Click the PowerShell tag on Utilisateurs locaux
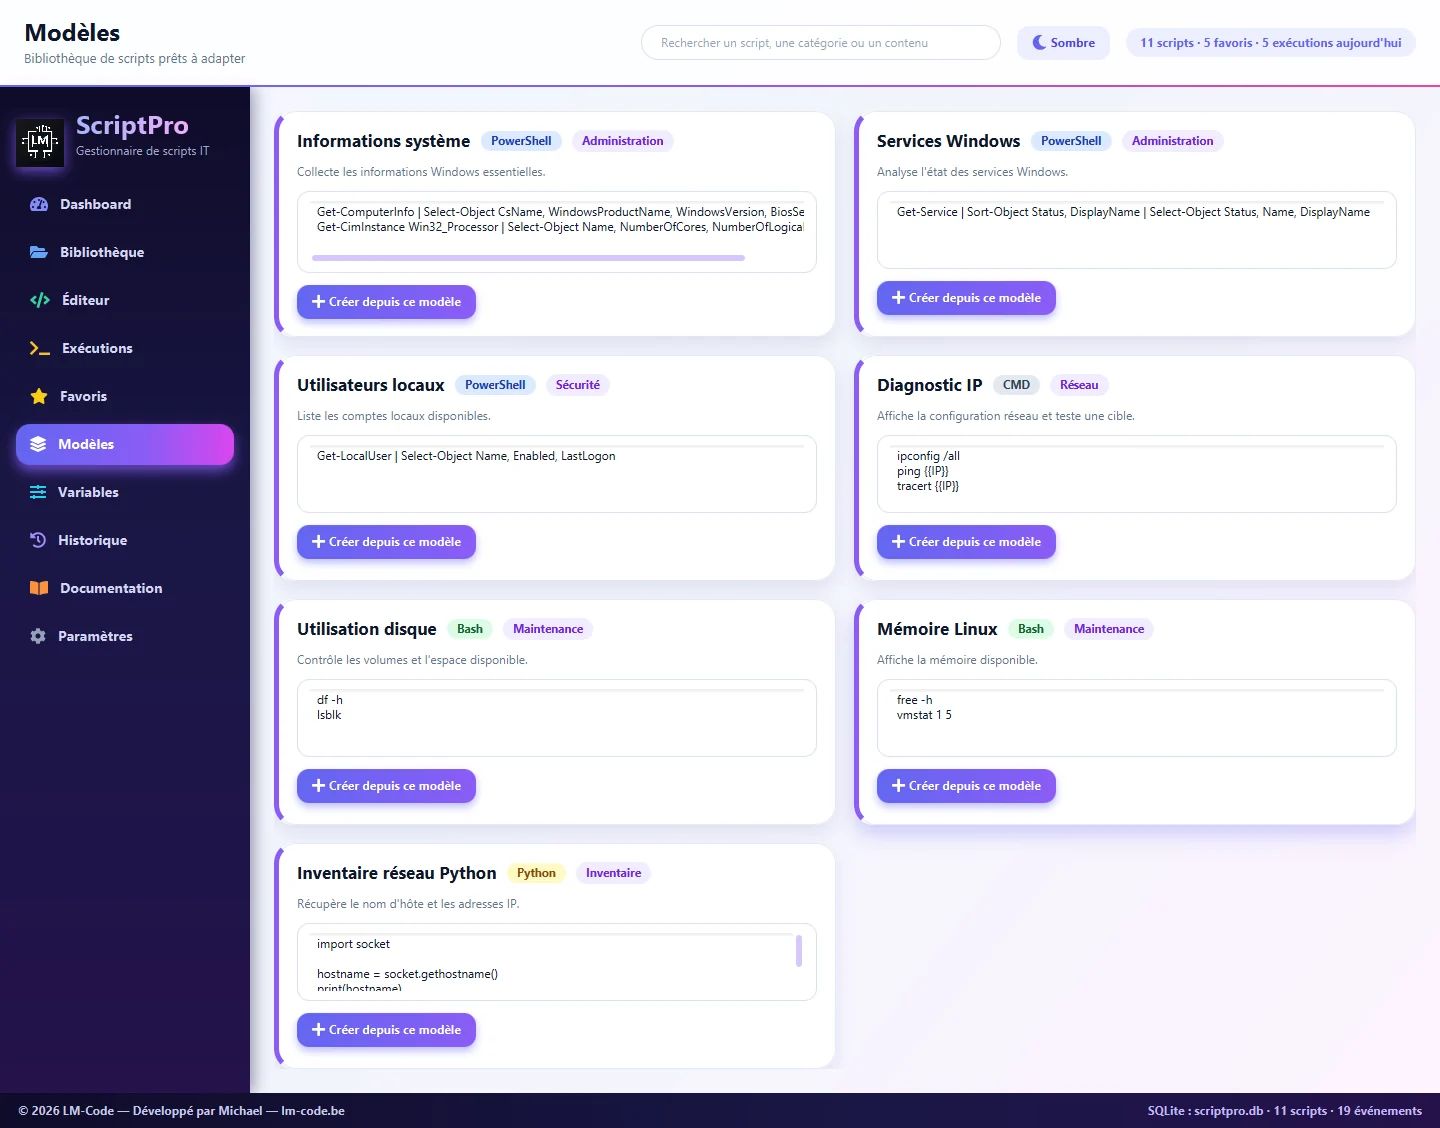 click(x=495, y=385)
